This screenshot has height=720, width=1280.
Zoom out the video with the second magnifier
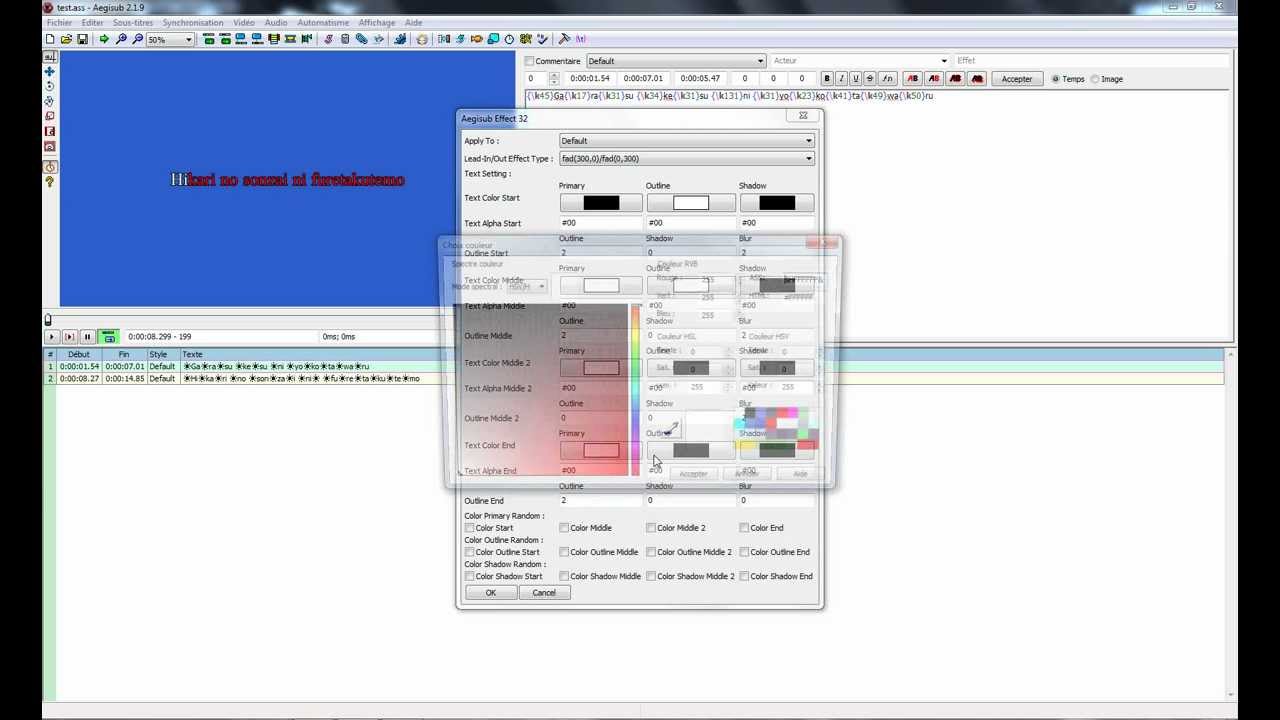[x=137, y=39]
